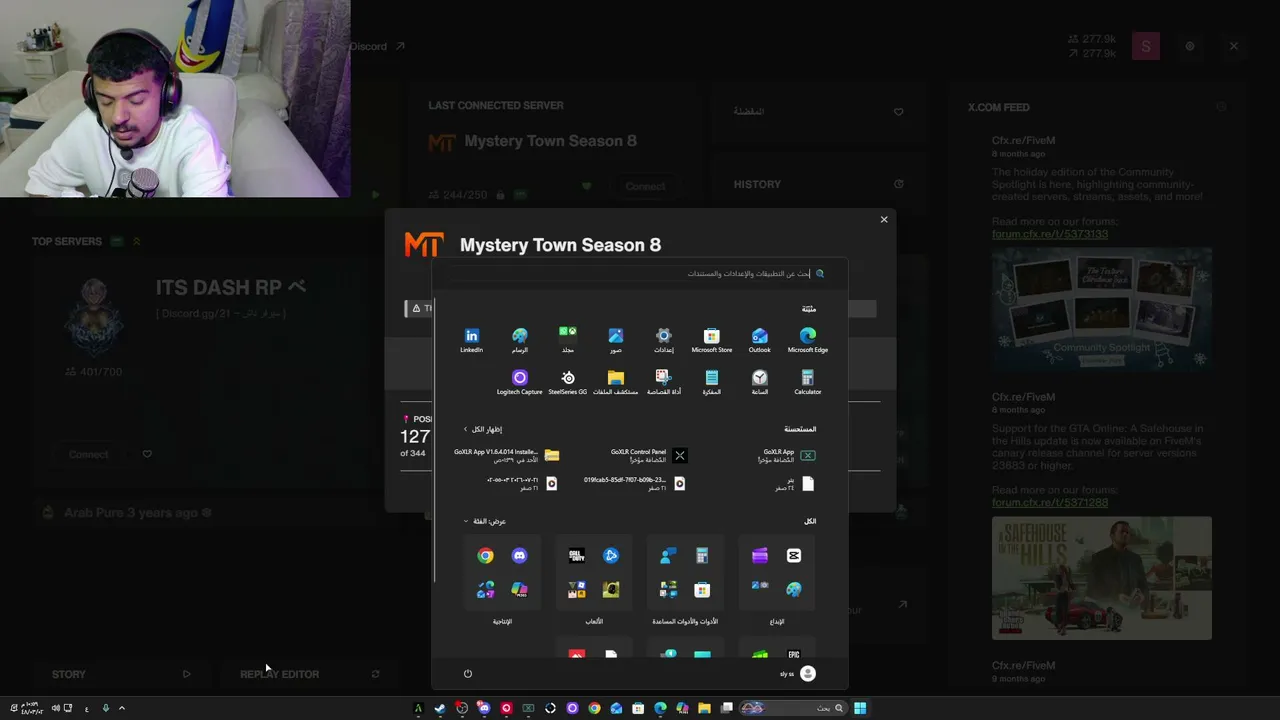Image resolution: width=1280 pixels, height=720 pixels.
Task: Open the Discord external link
Action: point(376,46)
